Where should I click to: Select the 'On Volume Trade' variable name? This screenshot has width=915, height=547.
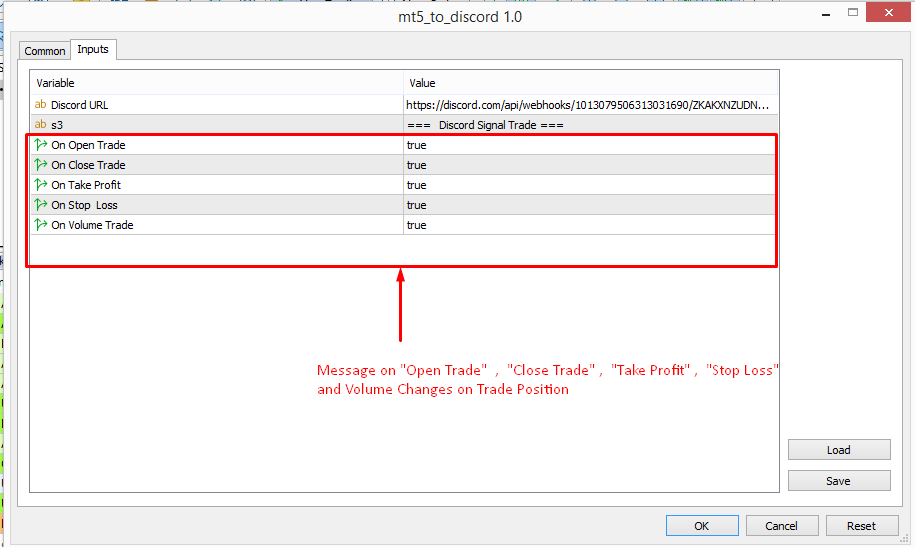(92, 225)
